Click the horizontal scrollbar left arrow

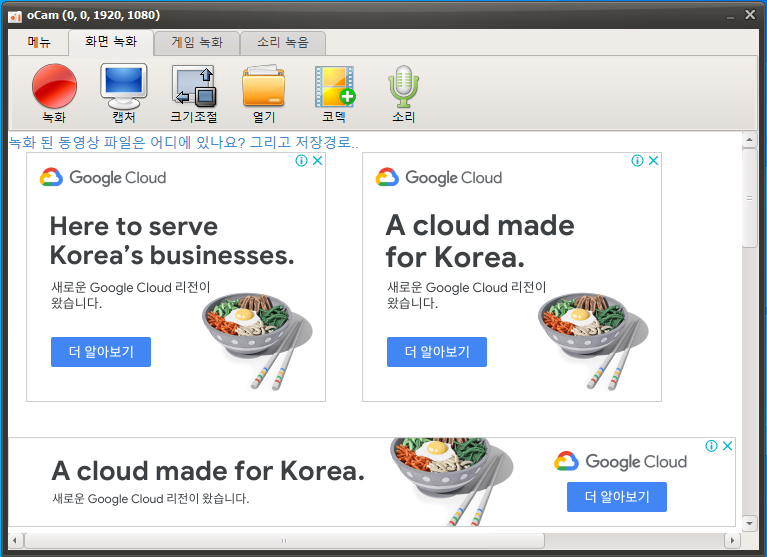(15, 540)
